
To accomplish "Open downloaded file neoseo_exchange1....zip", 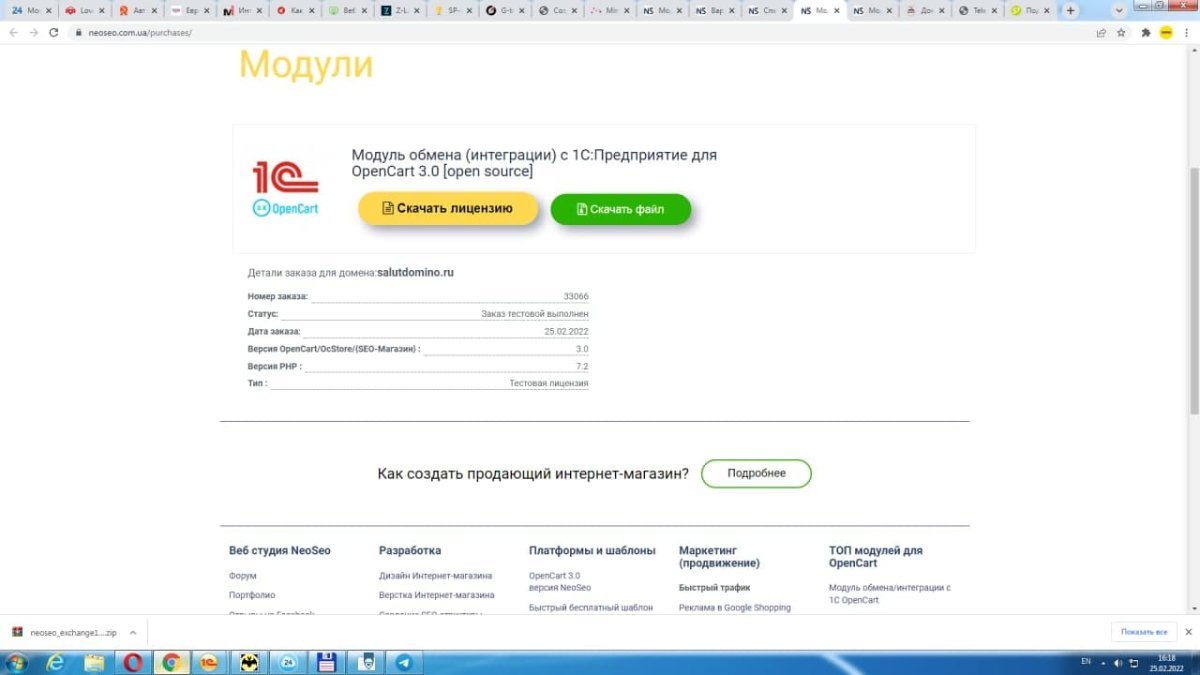I will 66,633.
